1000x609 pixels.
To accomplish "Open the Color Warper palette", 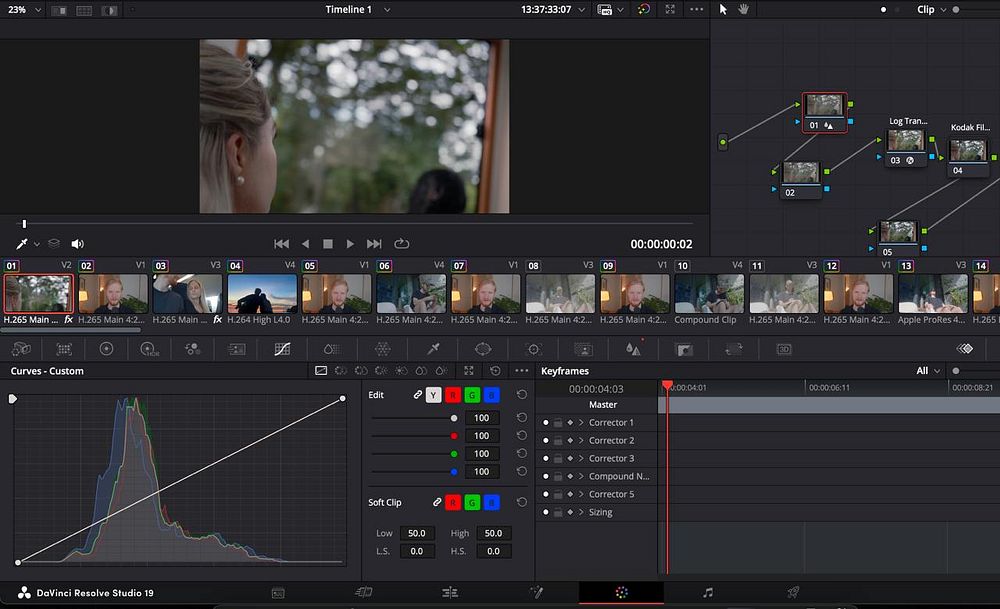I will click(x=382, y=349).
